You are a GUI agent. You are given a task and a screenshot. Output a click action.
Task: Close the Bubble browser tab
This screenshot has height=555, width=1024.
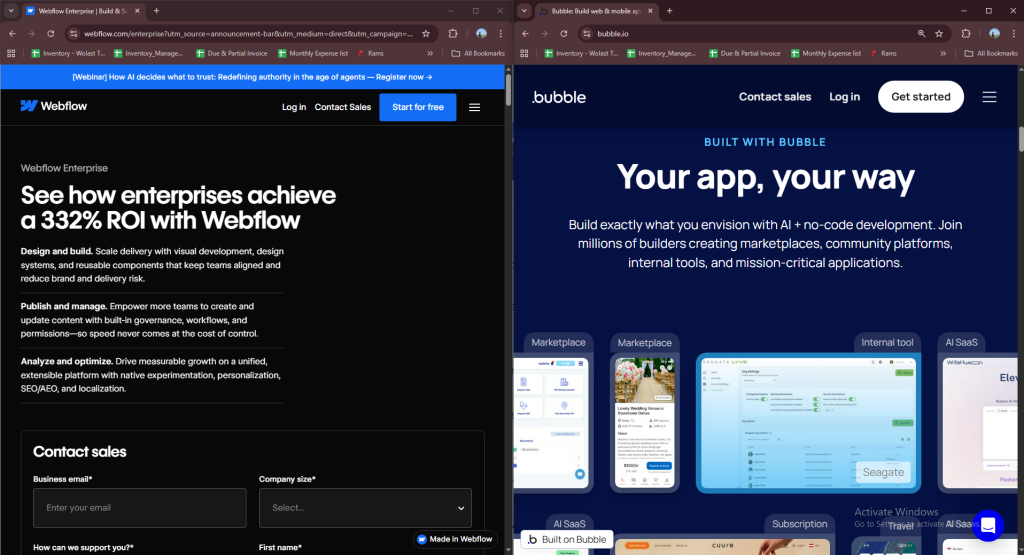coord(650,11)
